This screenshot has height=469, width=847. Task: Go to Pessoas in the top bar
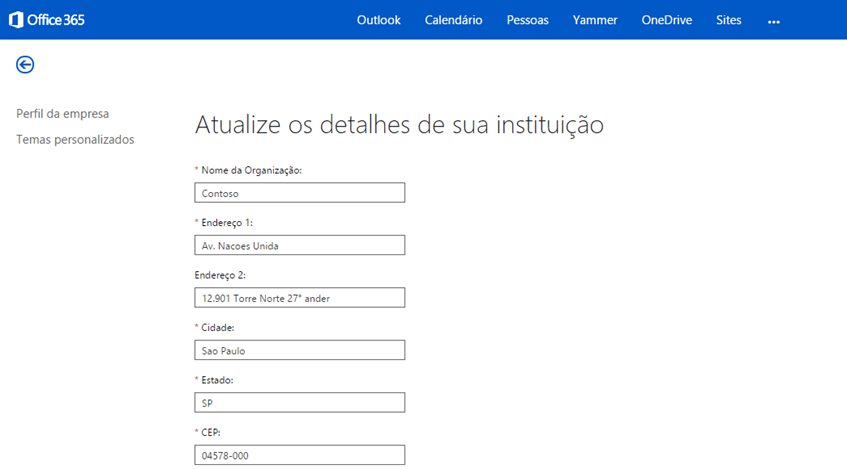click(x=527, y=20)
